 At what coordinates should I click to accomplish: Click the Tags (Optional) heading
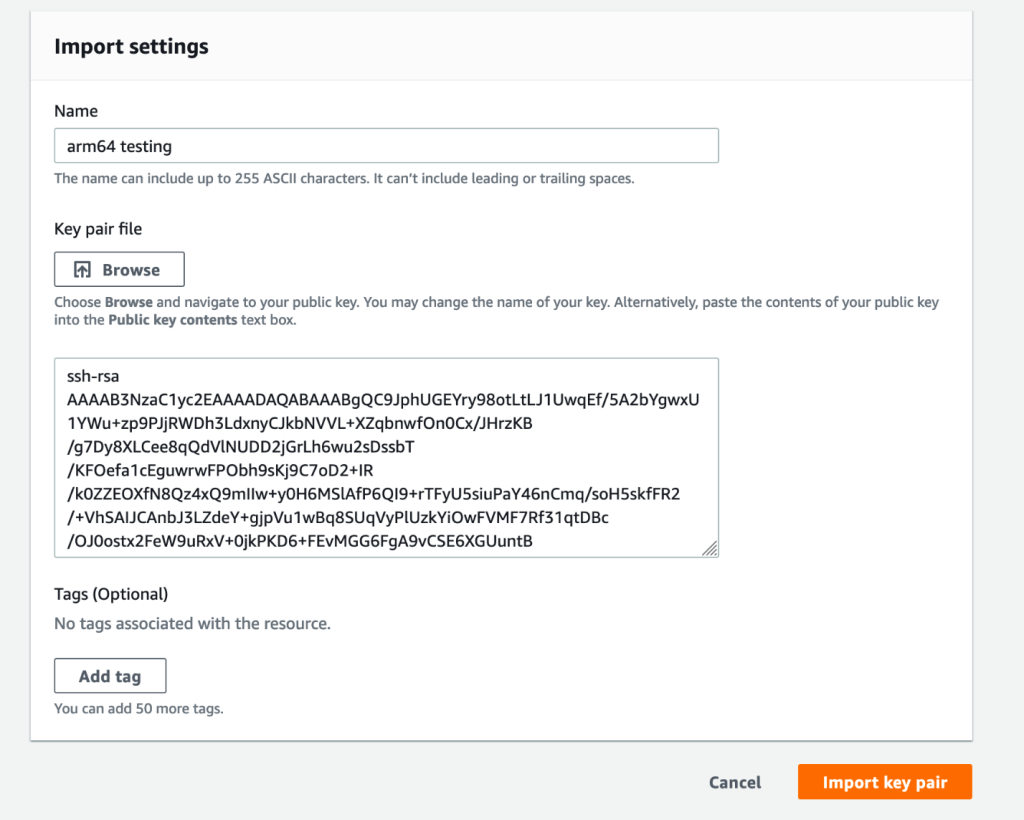pyautogui.click(x=111, y=594)
